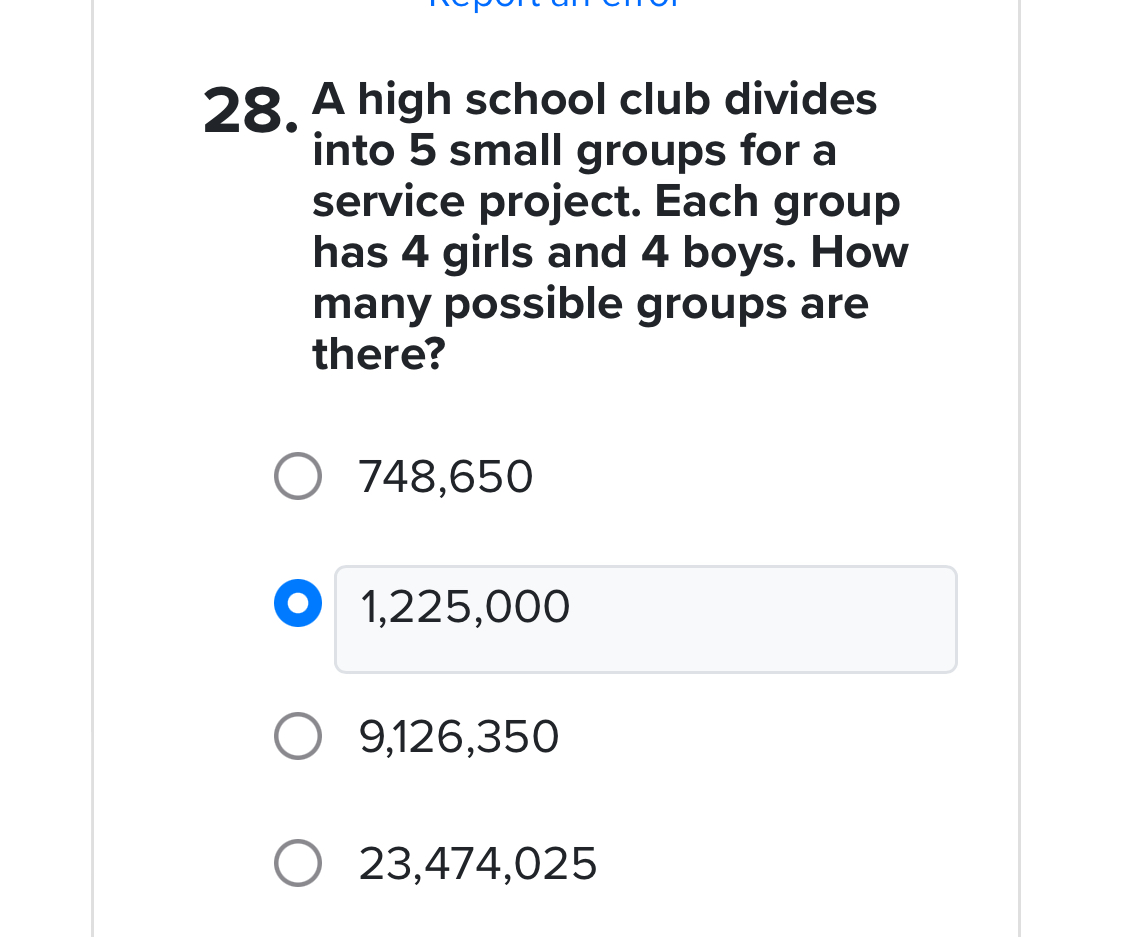
Task: Click the Report an error link
Action: click(554, 5)
